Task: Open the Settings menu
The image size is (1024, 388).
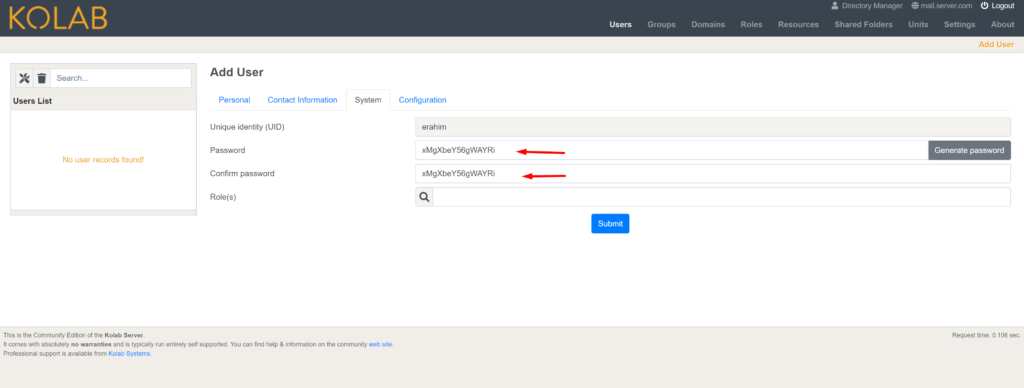Action: [959, 25]
